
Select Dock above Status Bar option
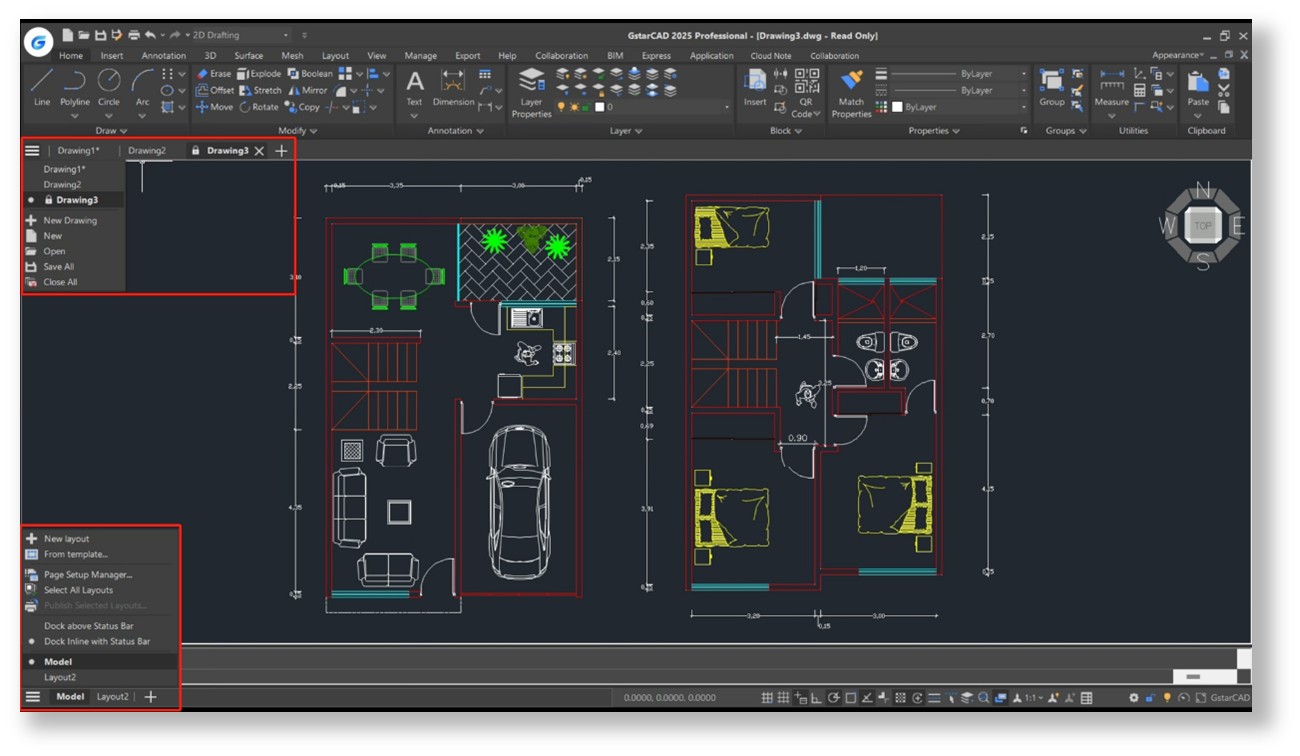(88, 626)
